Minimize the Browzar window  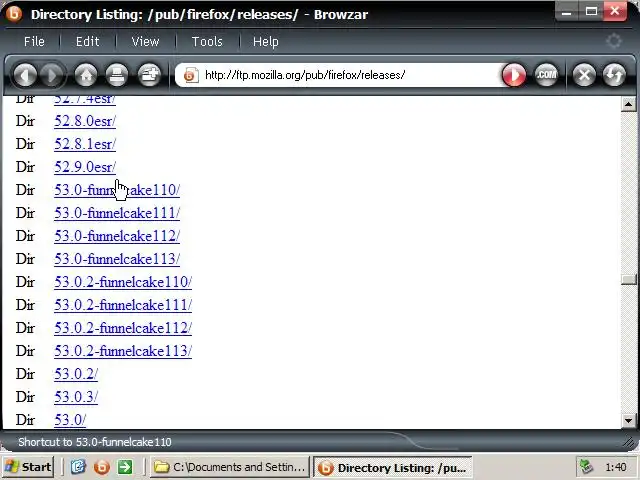567,11
